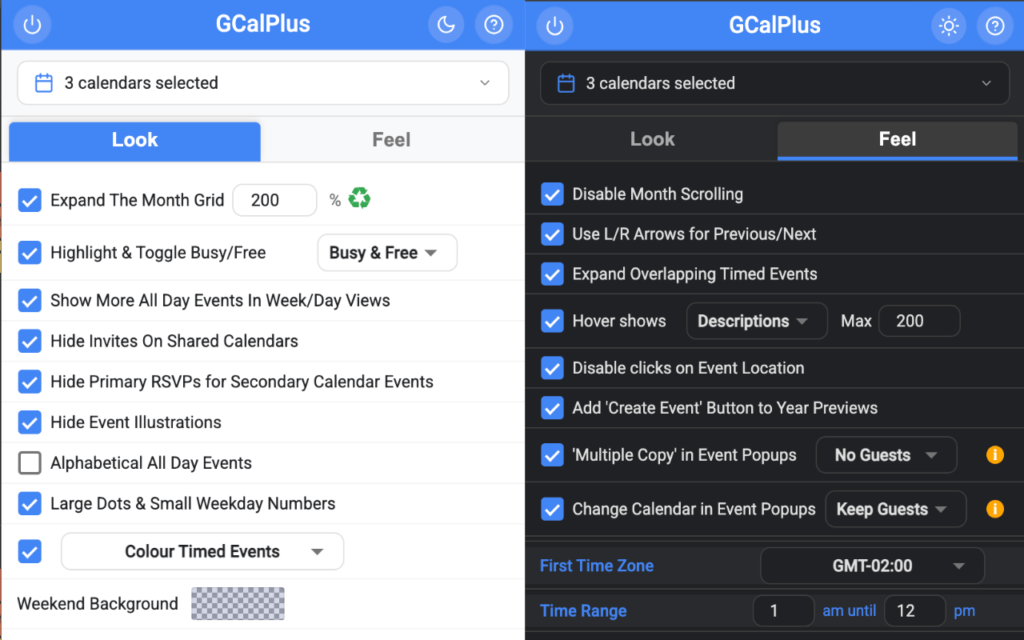Open the No Guests dropdown button
The width and height of the screenshot is (1024, 640).
pyautogui.click(x=885, y=455)
